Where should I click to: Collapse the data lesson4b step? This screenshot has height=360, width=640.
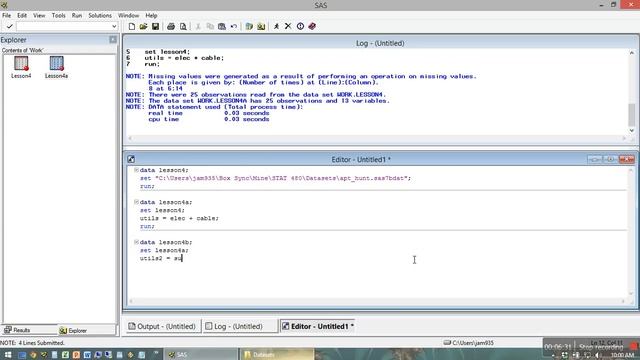(x=136, y=242)
